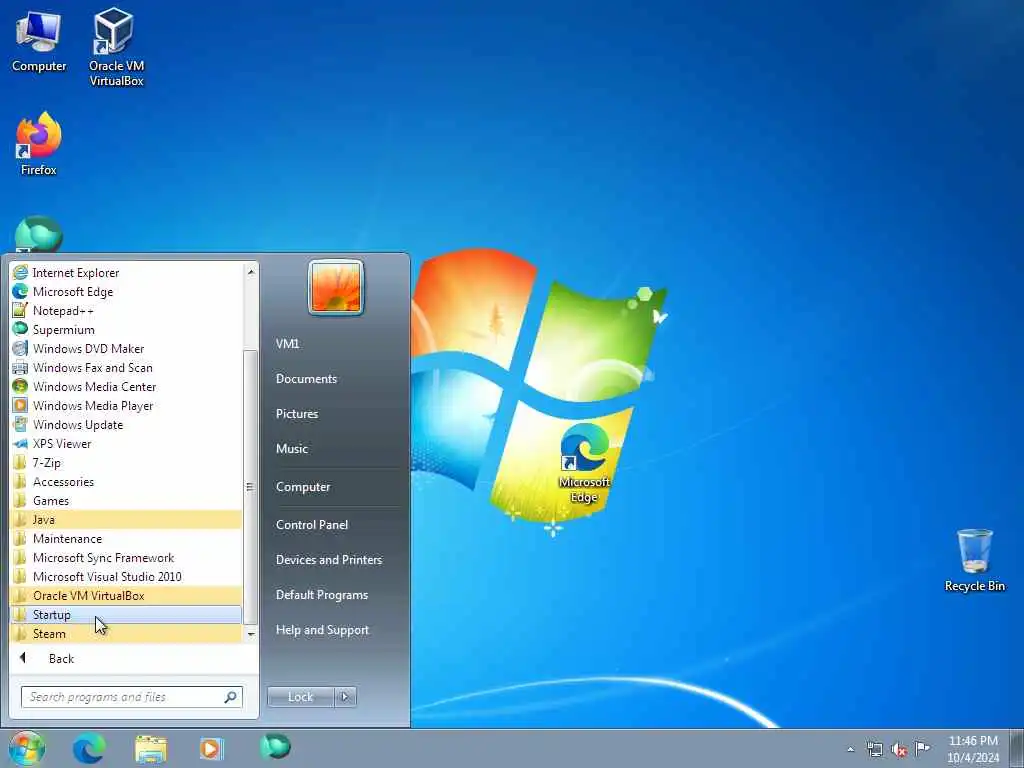Open Windows Update

click(126, 424)
